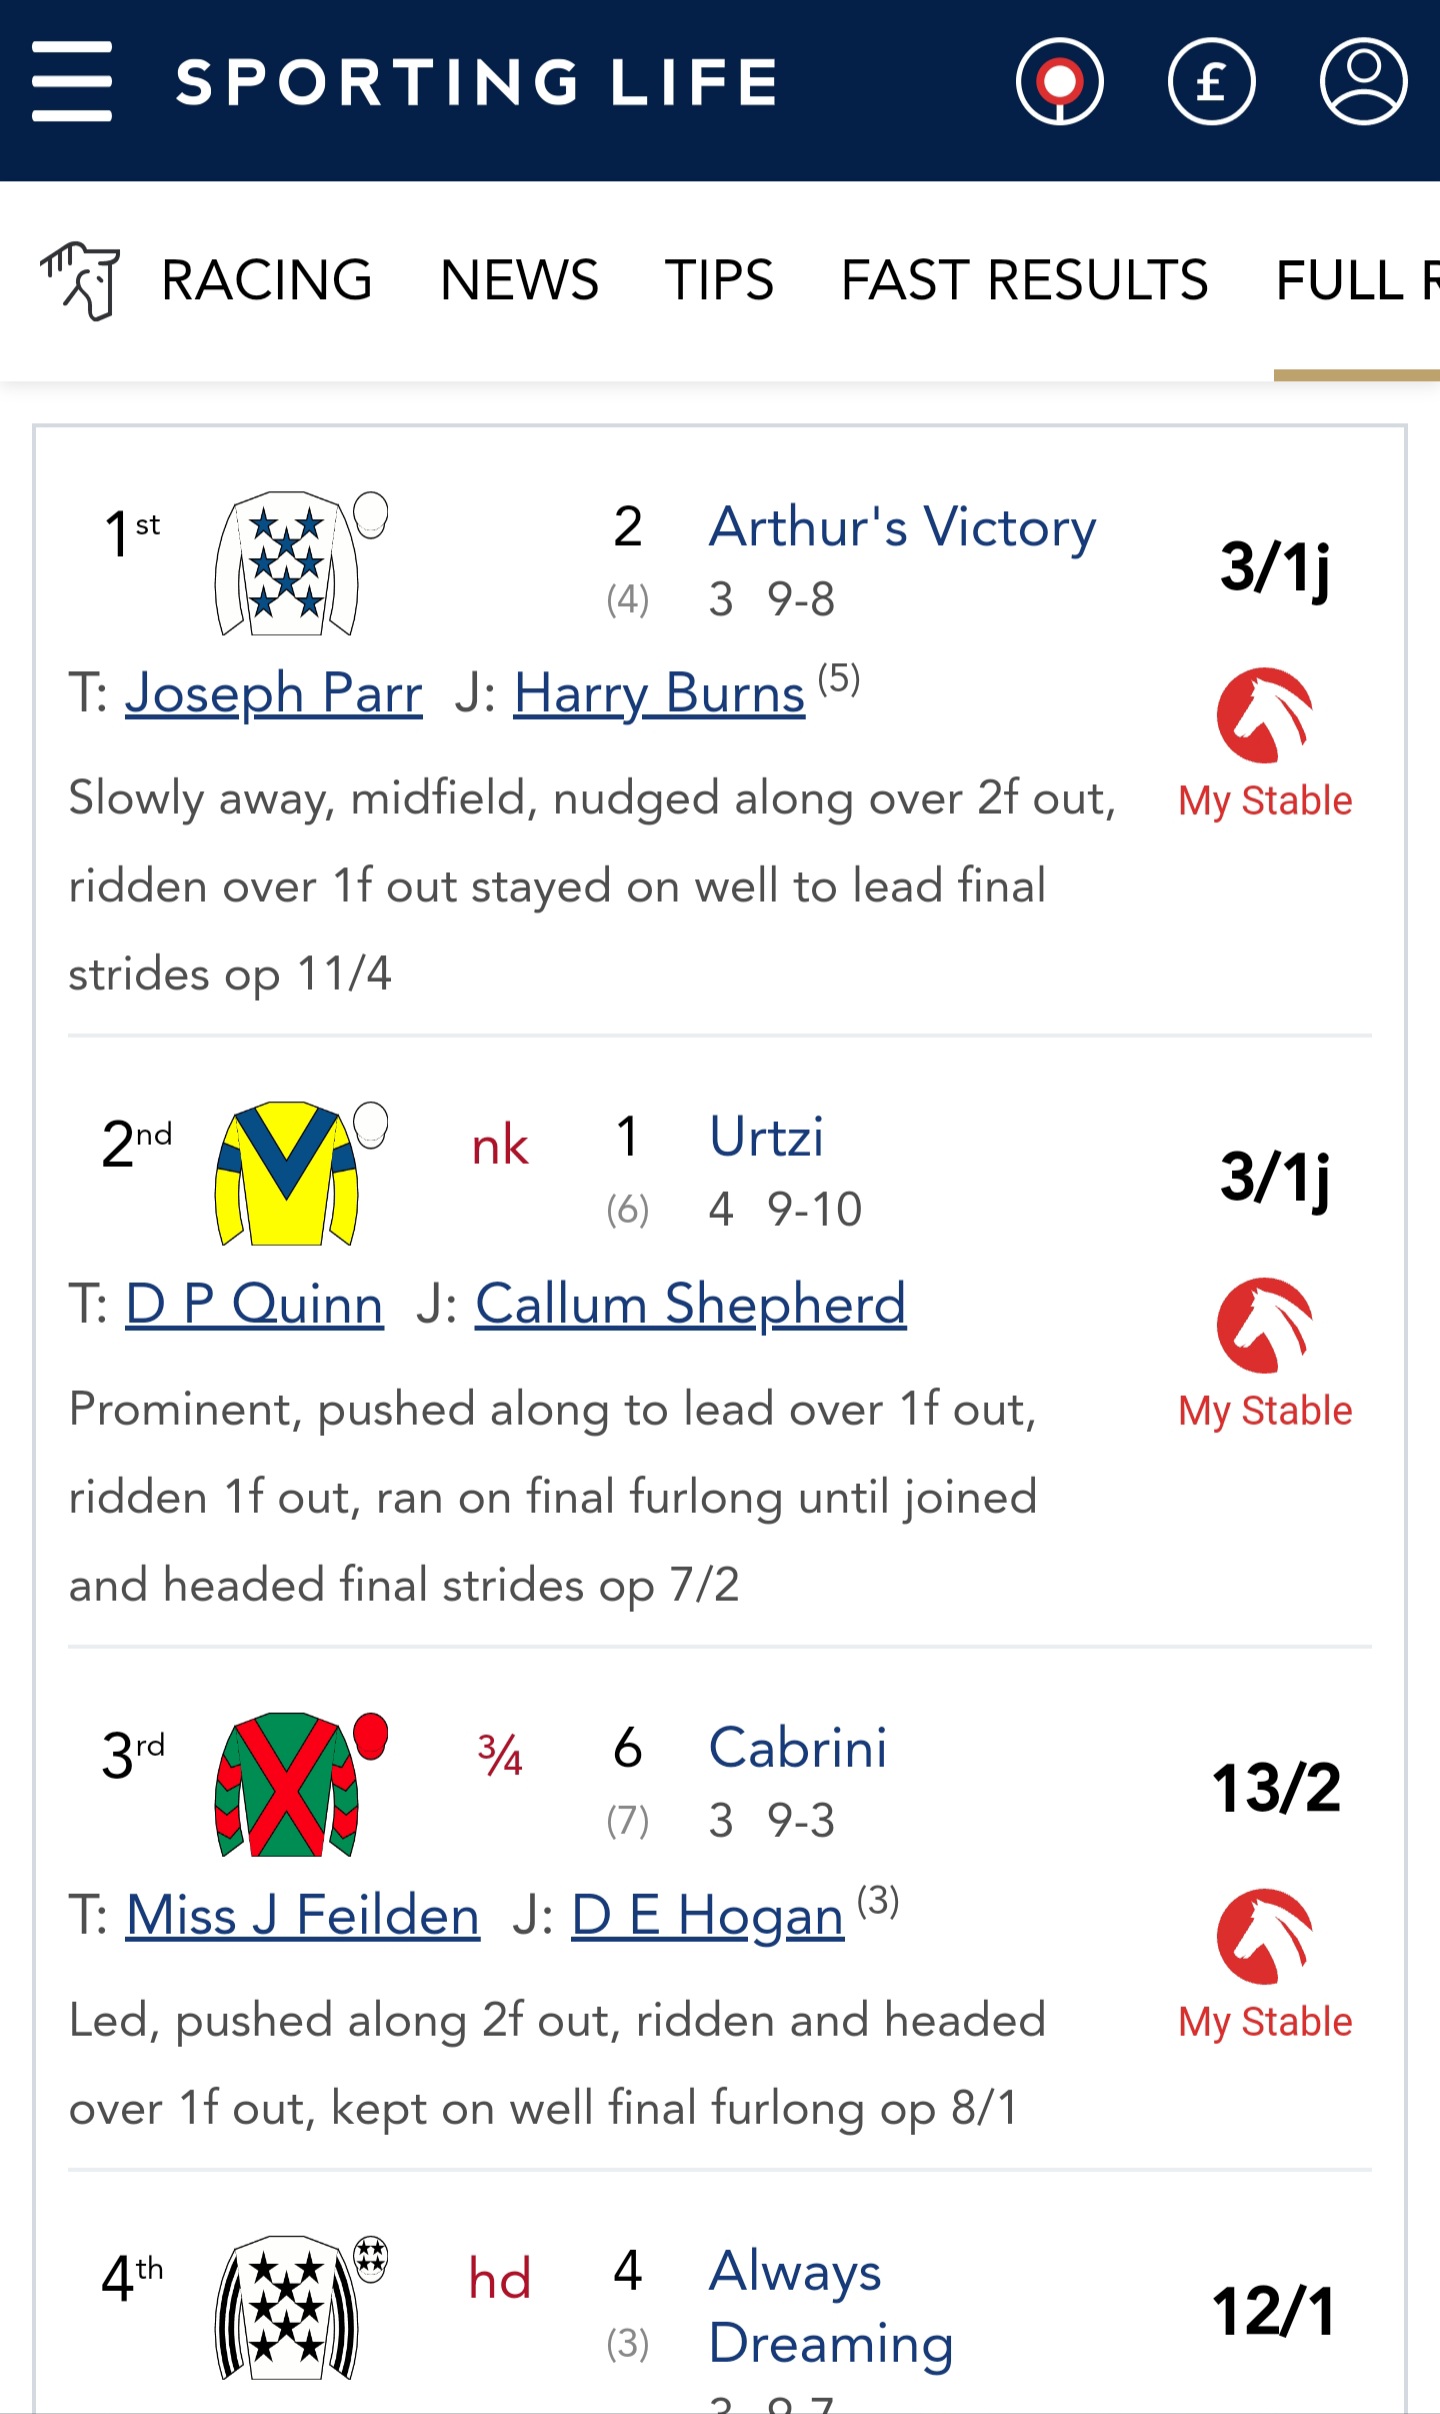Tap the Sporting Life logo
1440x2414 pixels.
pyautogui.click(x=476, y=81)
